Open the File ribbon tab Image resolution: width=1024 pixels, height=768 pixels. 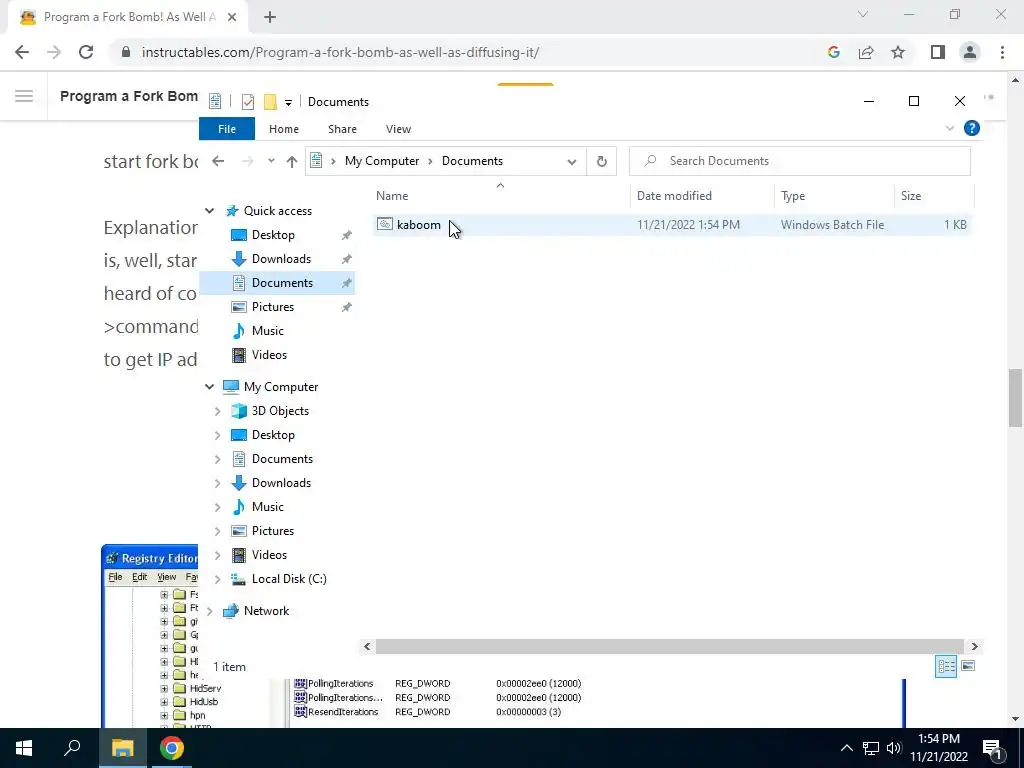point(227,129)
